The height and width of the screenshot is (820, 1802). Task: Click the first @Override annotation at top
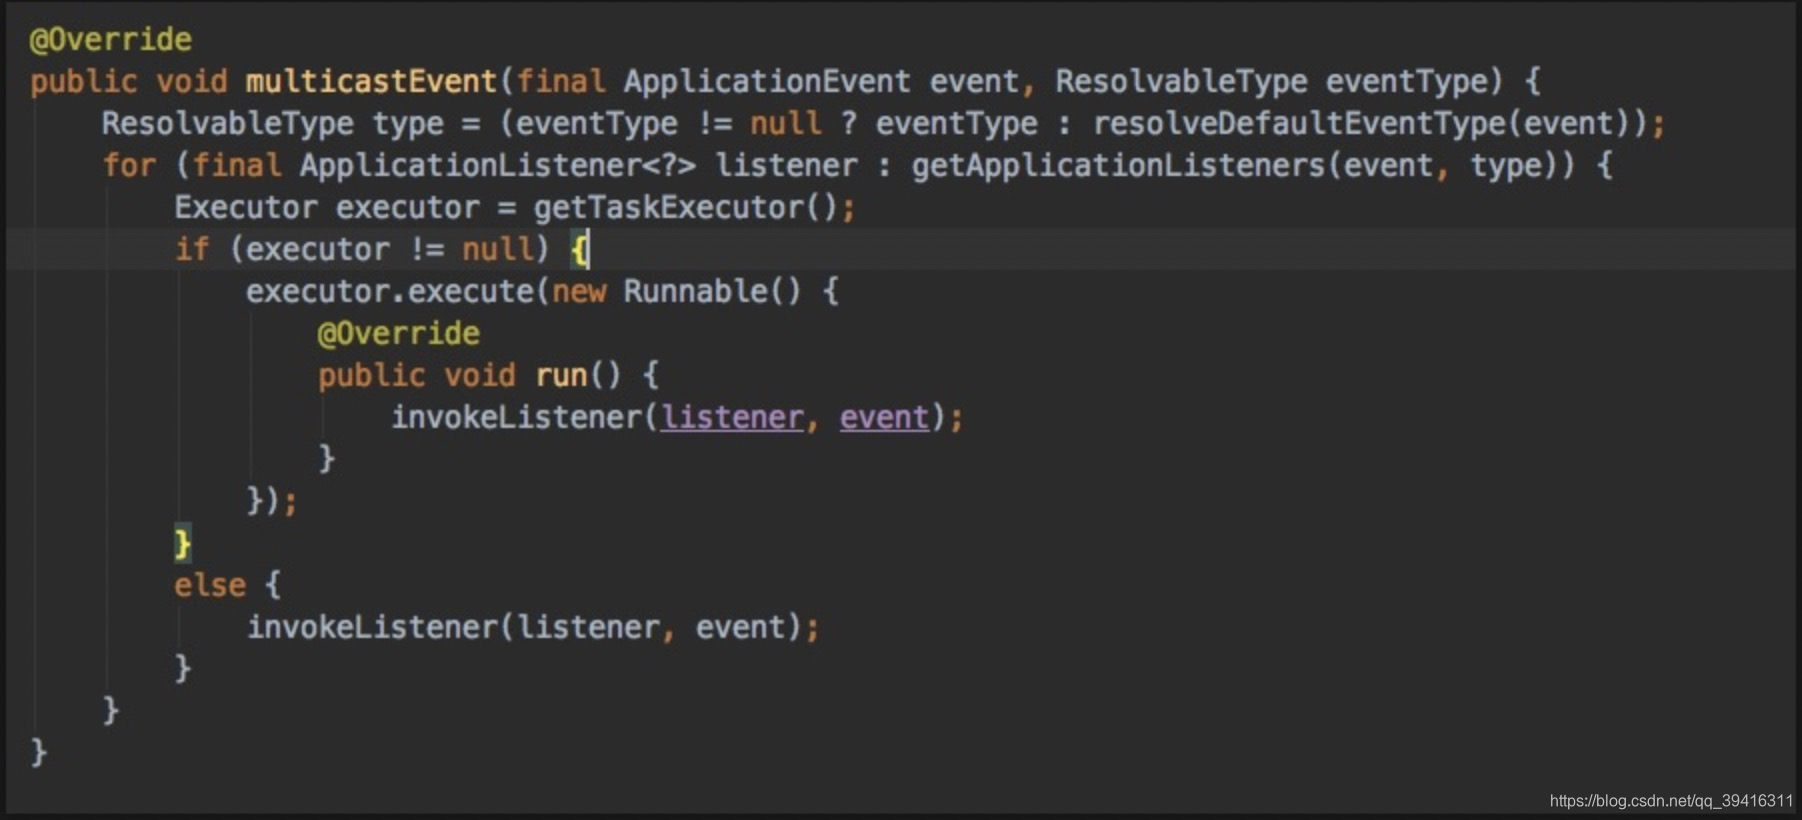pos(111,40)
